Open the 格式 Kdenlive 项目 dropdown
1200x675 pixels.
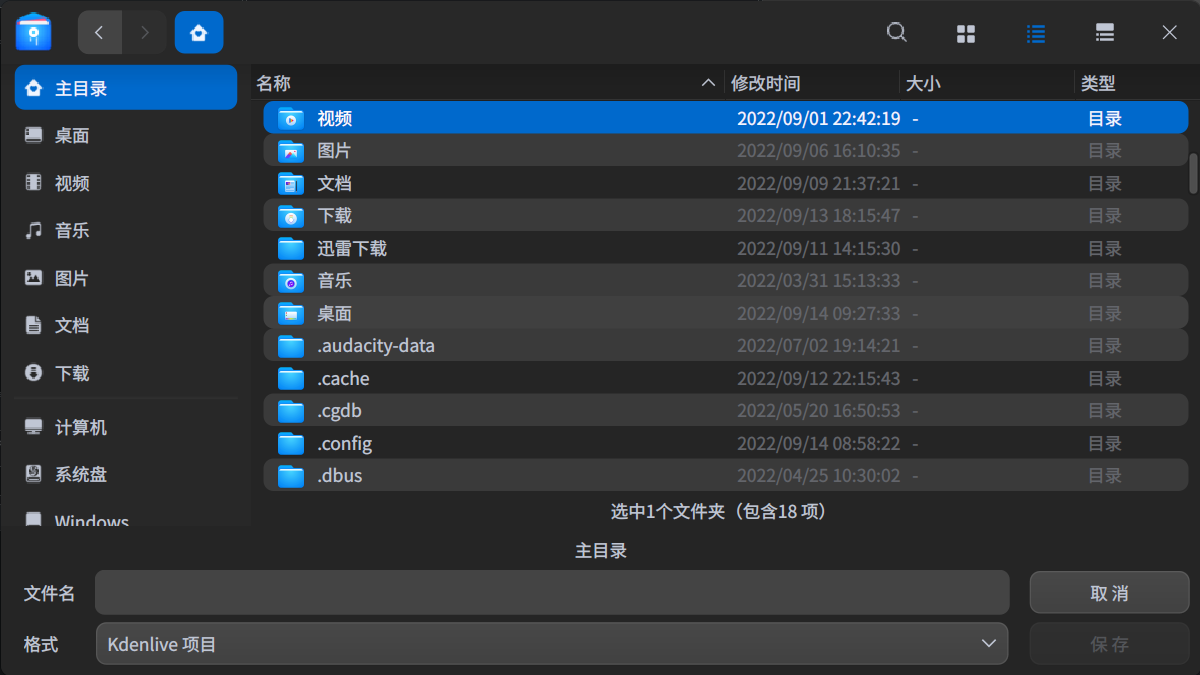tap(552, 644)
